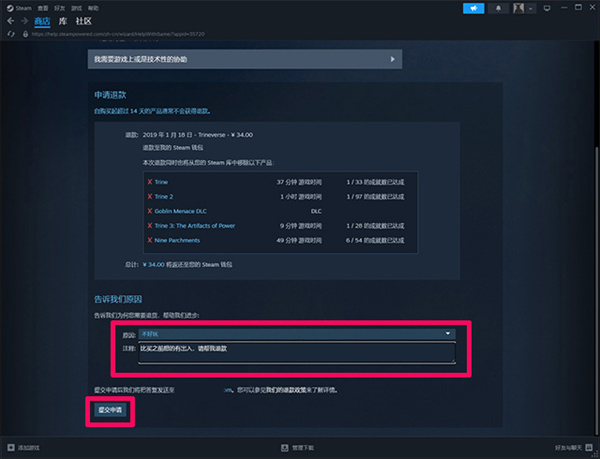Screen dimensions: 600x459
Task: Submit the refund with 提交申请 button
Action: pos(110,410)
